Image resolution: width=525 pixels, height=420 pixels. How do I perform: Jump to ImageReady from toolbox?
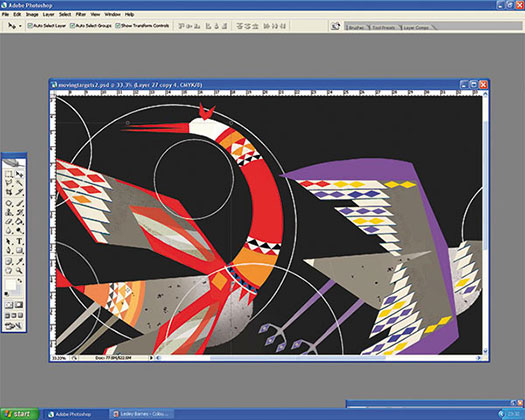coord(14,325)
